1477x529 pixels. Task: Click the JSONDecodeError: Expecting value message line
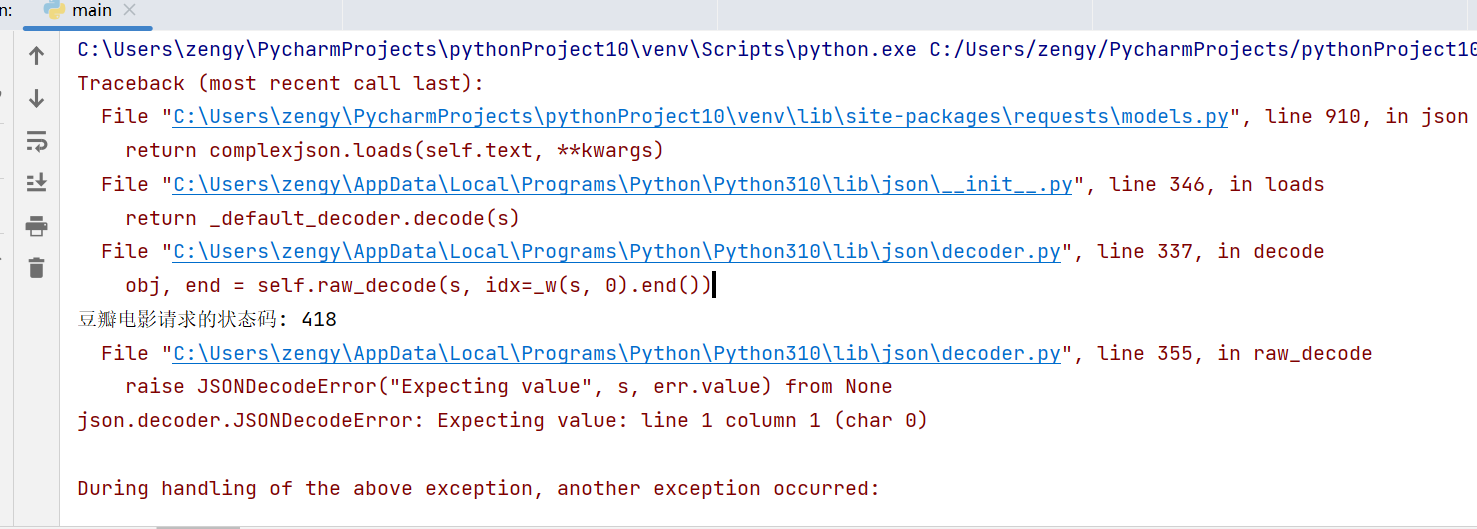coord(503,421)
